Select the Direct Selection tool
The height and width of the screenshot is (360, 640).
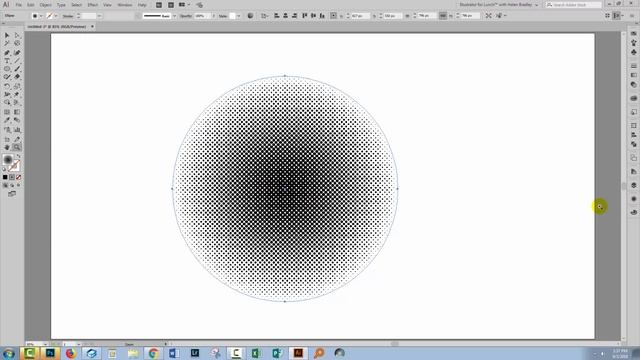[17, 36]
